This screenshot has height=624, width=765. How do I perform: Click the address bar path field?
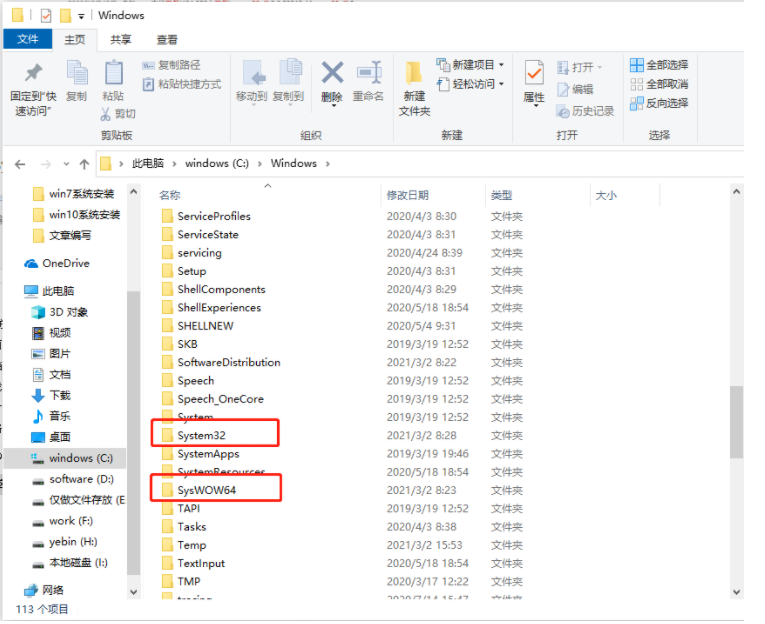click(500, 164)
